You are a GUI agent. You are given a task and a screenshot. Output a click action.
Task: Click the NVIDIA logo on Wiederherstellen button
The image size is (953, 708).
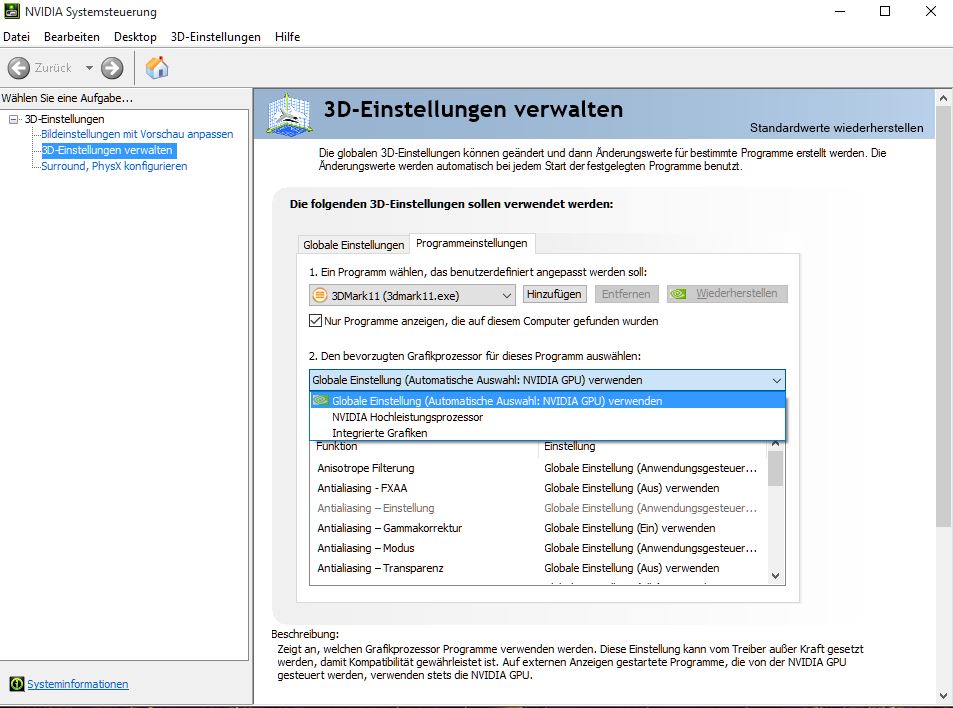(x=678, y=294)
